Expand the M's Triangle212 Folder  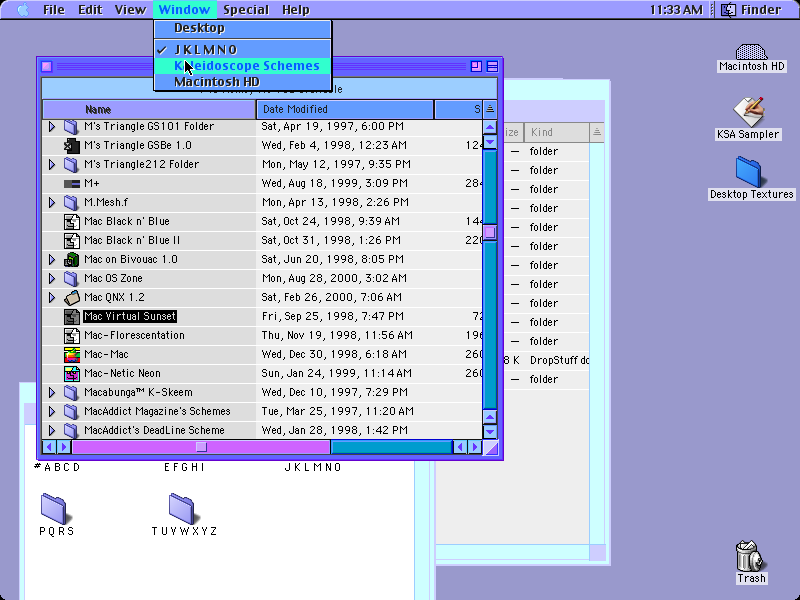[52, 164]
